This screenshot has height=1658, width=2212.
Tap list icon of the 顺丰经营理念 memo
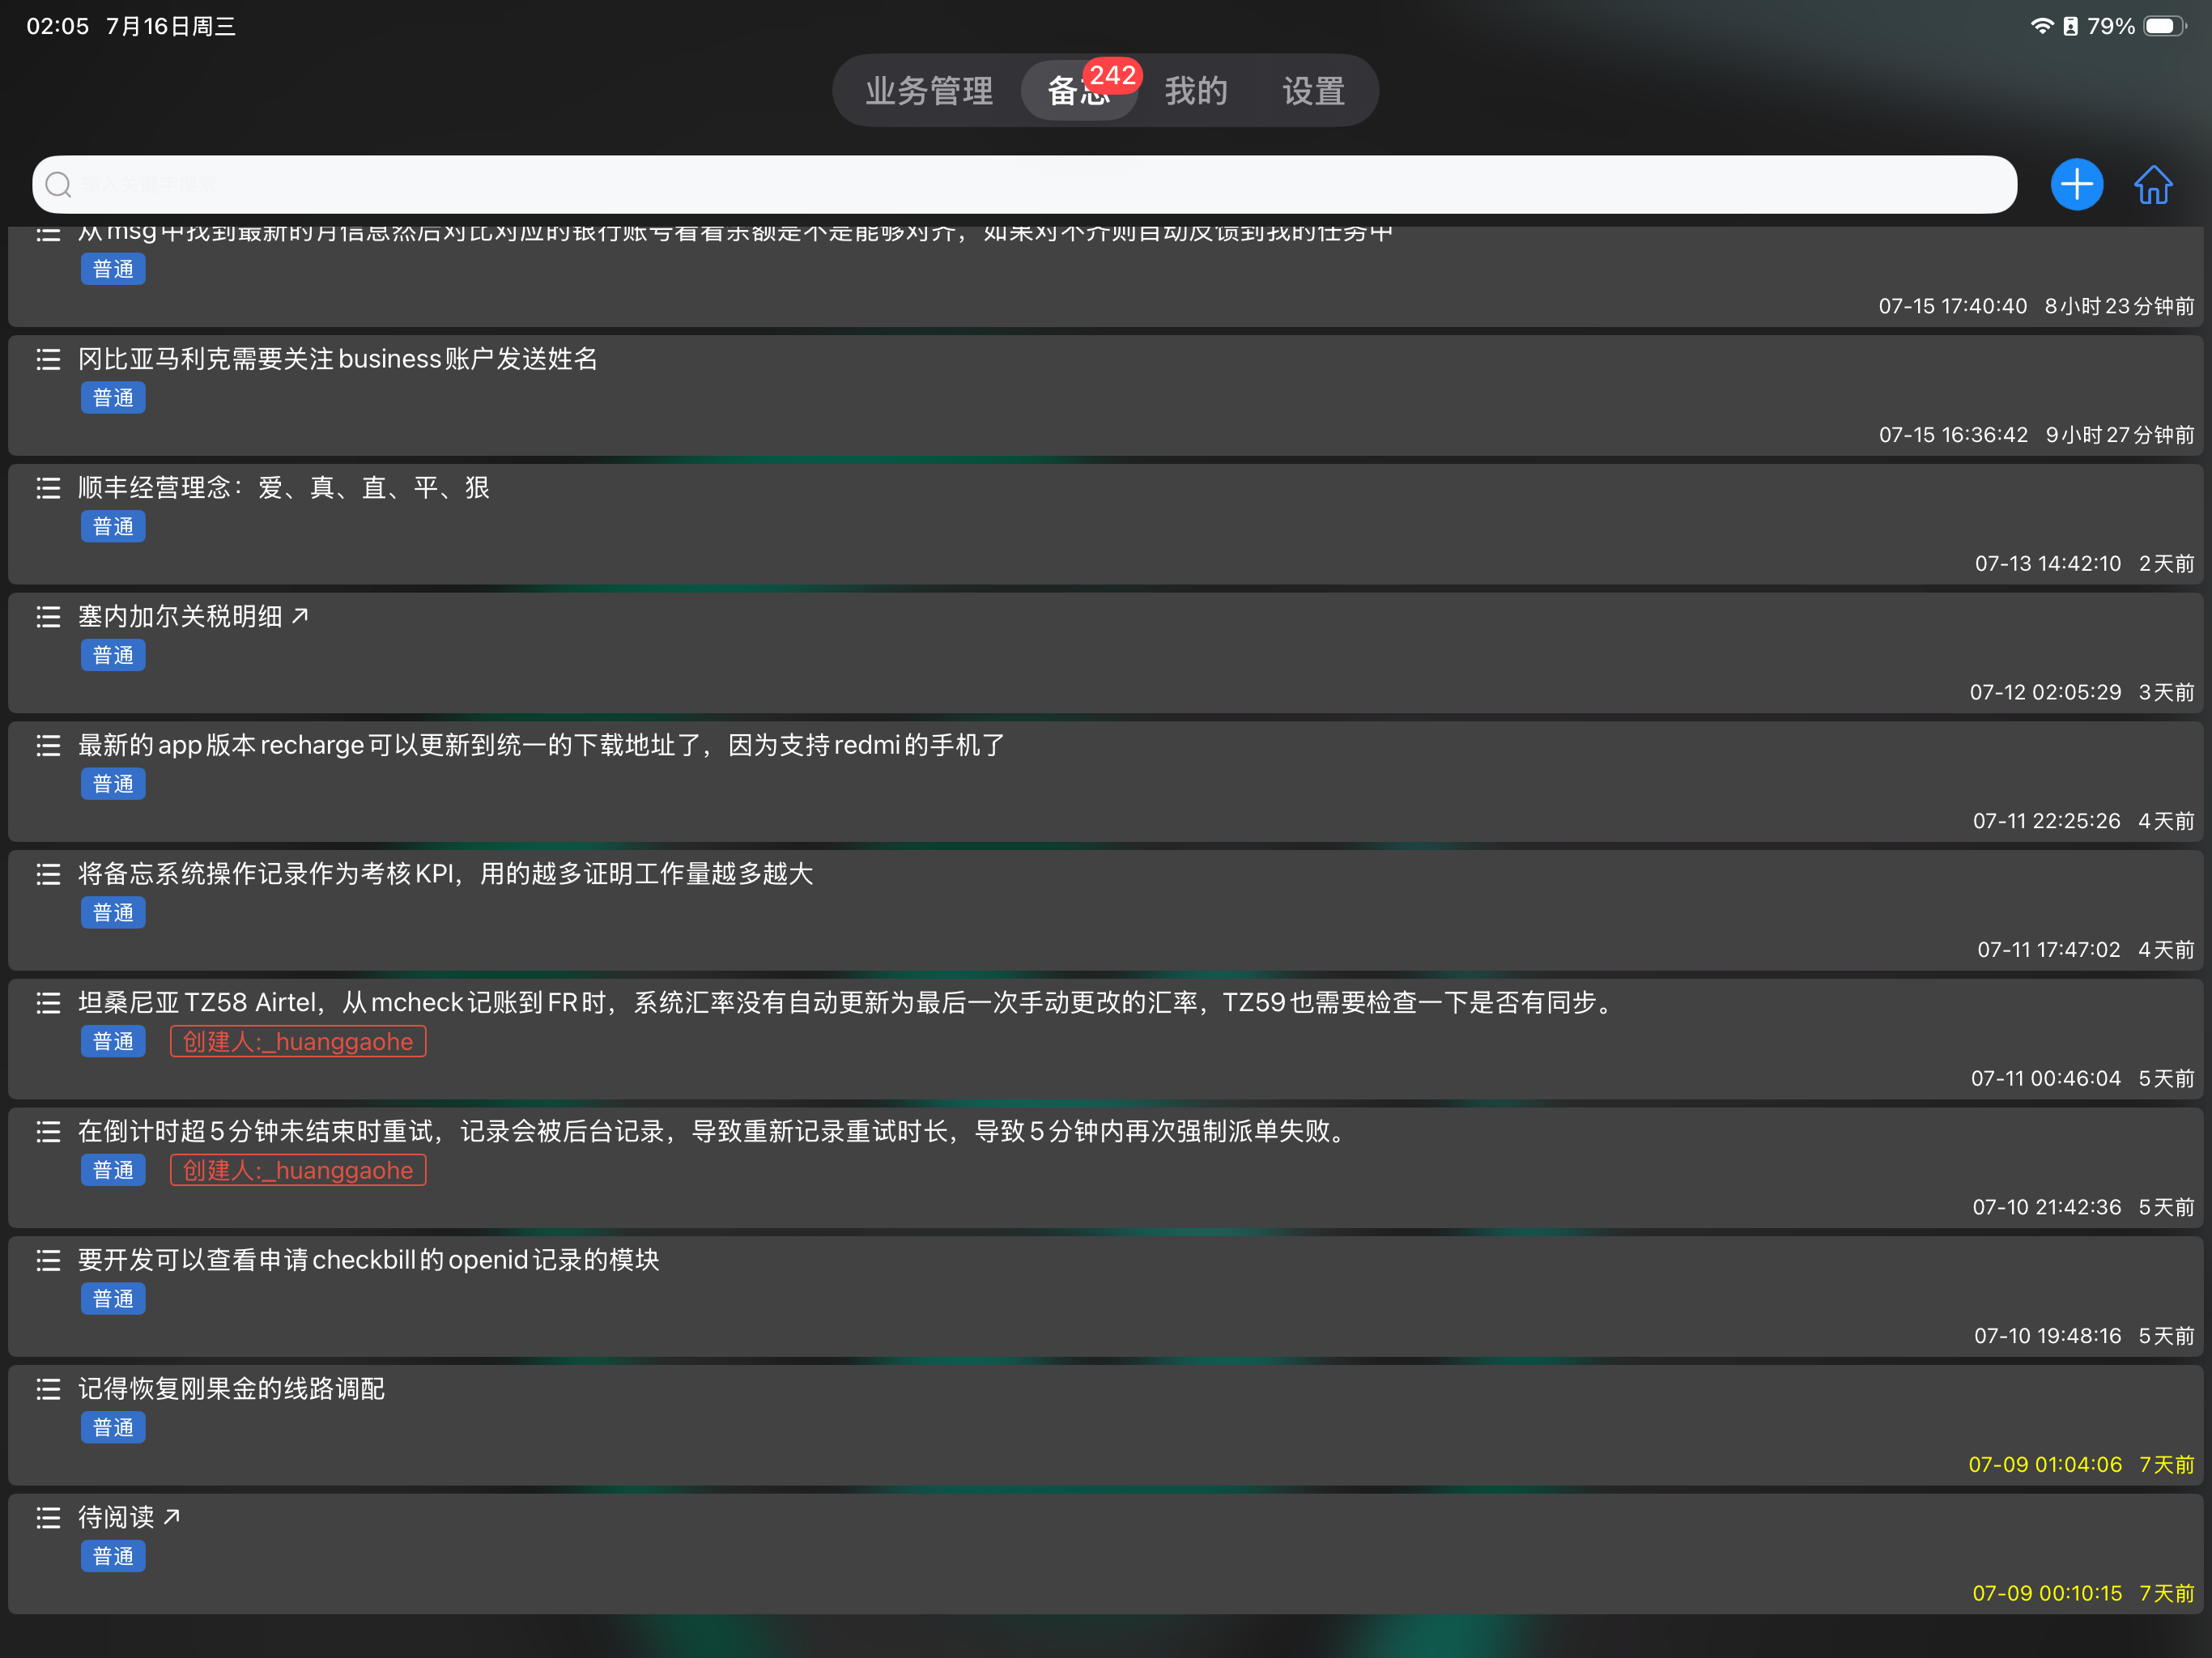(x=48, y=488)
